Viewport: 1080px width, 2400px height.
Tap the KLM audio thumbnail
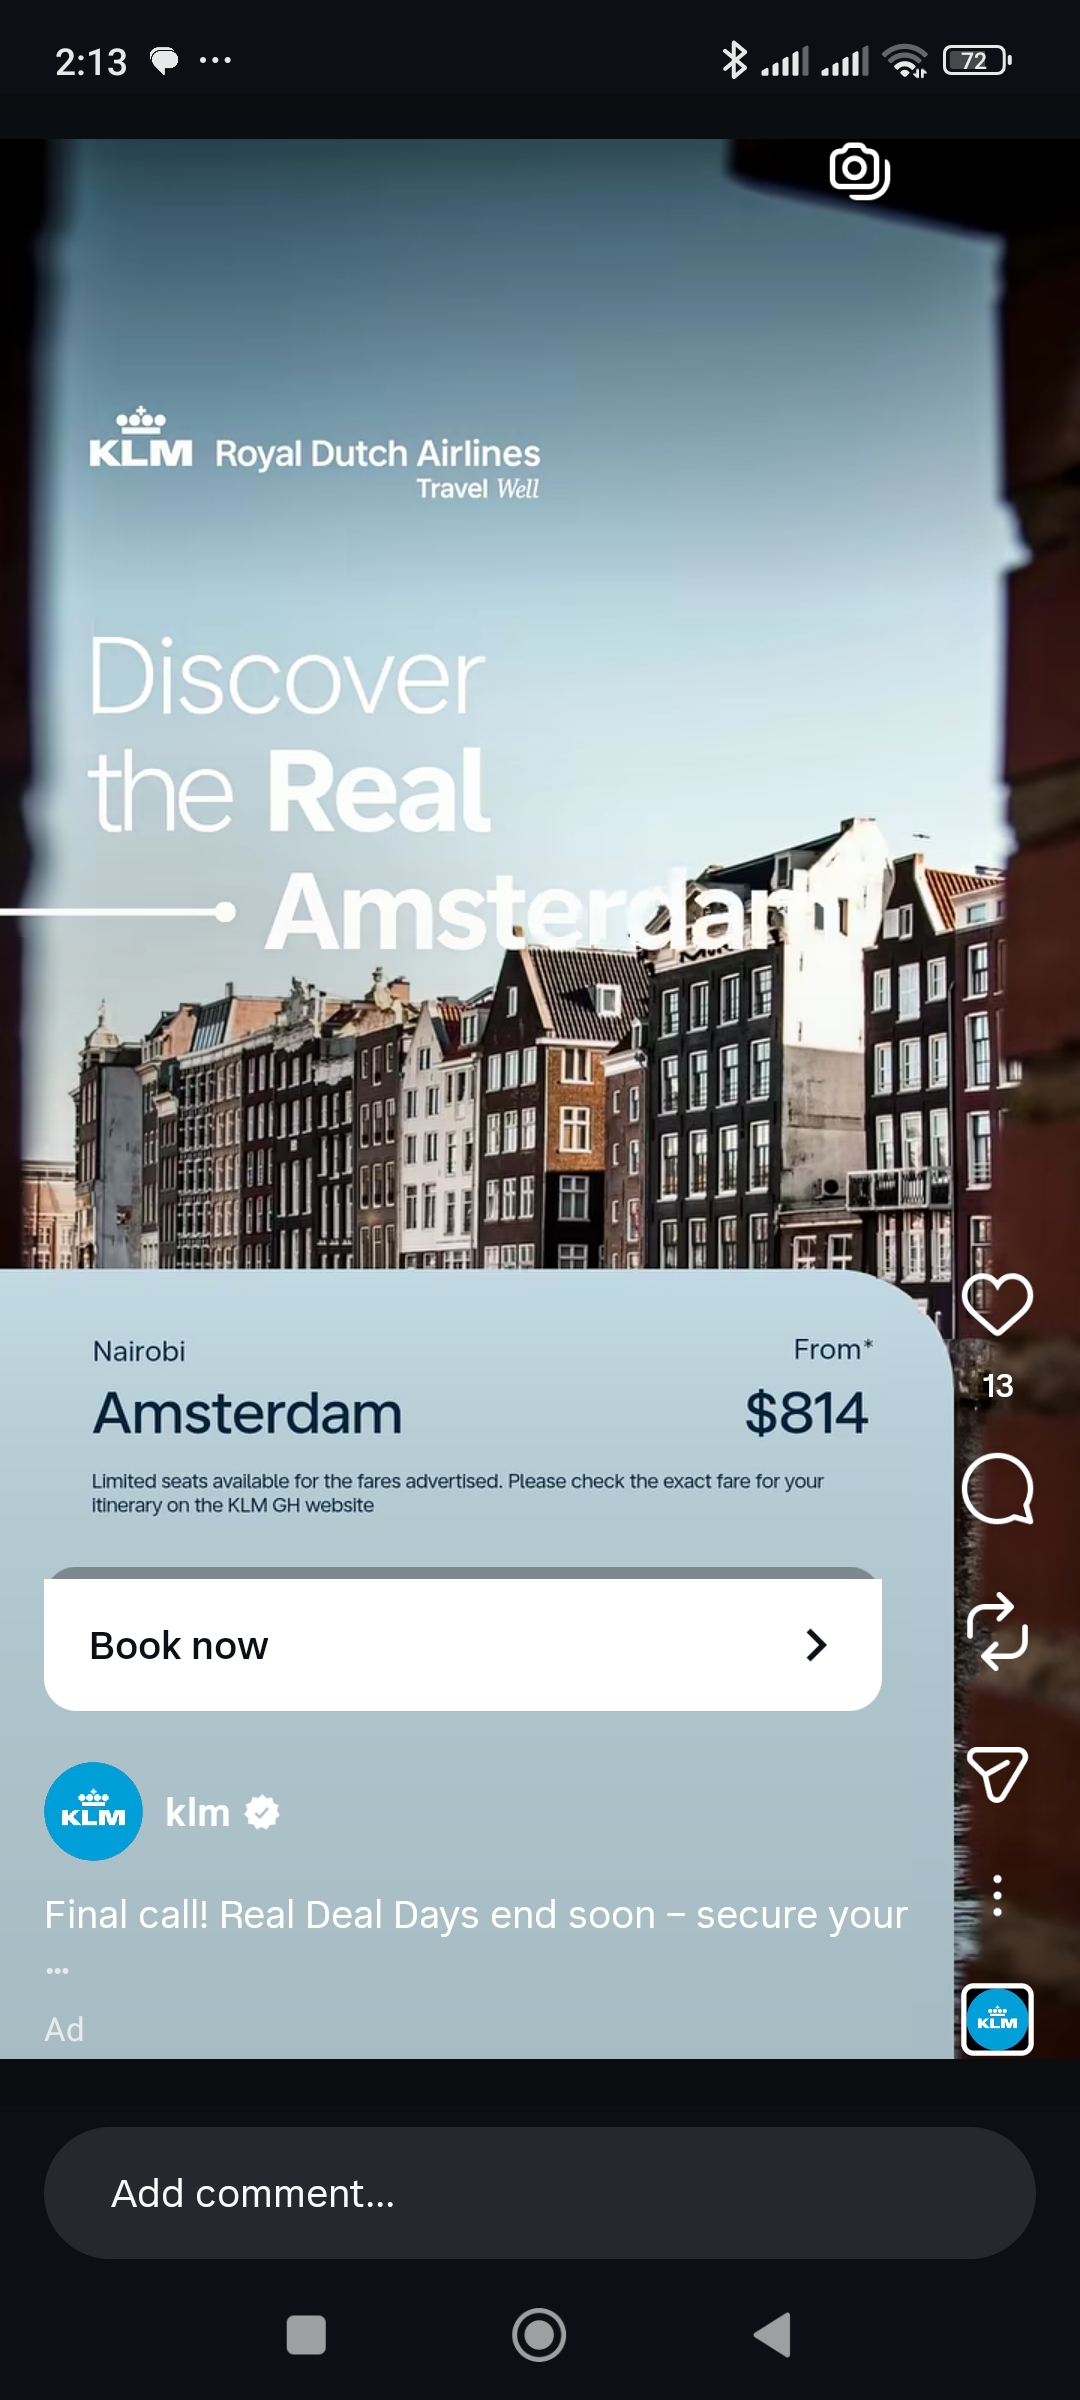pyautogui.click(x=997, y=2019)
